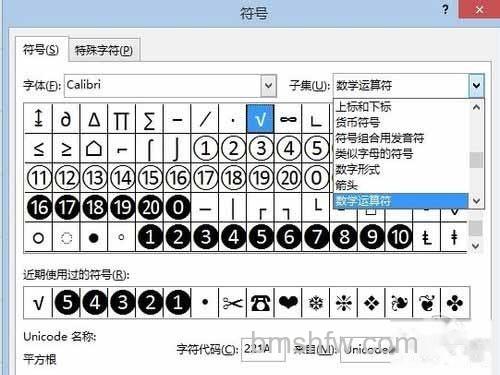Pick the greater-than-or-equal ≥ symbol
500x375 pixels.
click(66, 148)
